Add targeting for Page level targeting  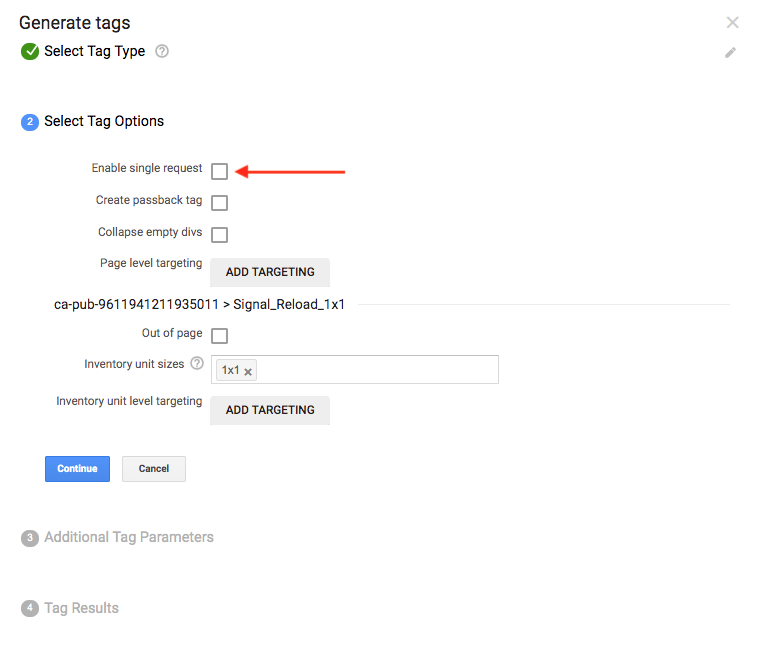click(270, 272)
